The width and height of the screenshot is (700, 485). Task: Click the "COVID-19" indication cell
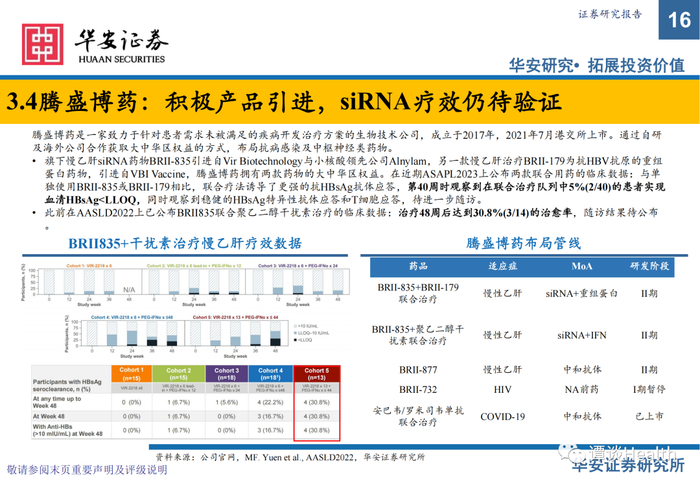coord(502,417)
